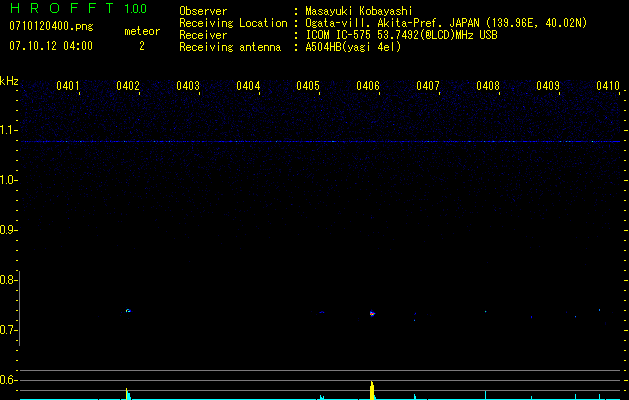Click the tall yellow peak at the bottom
Image resolution: width=629 pixels, height=400 pixels.
coord(372,389)
